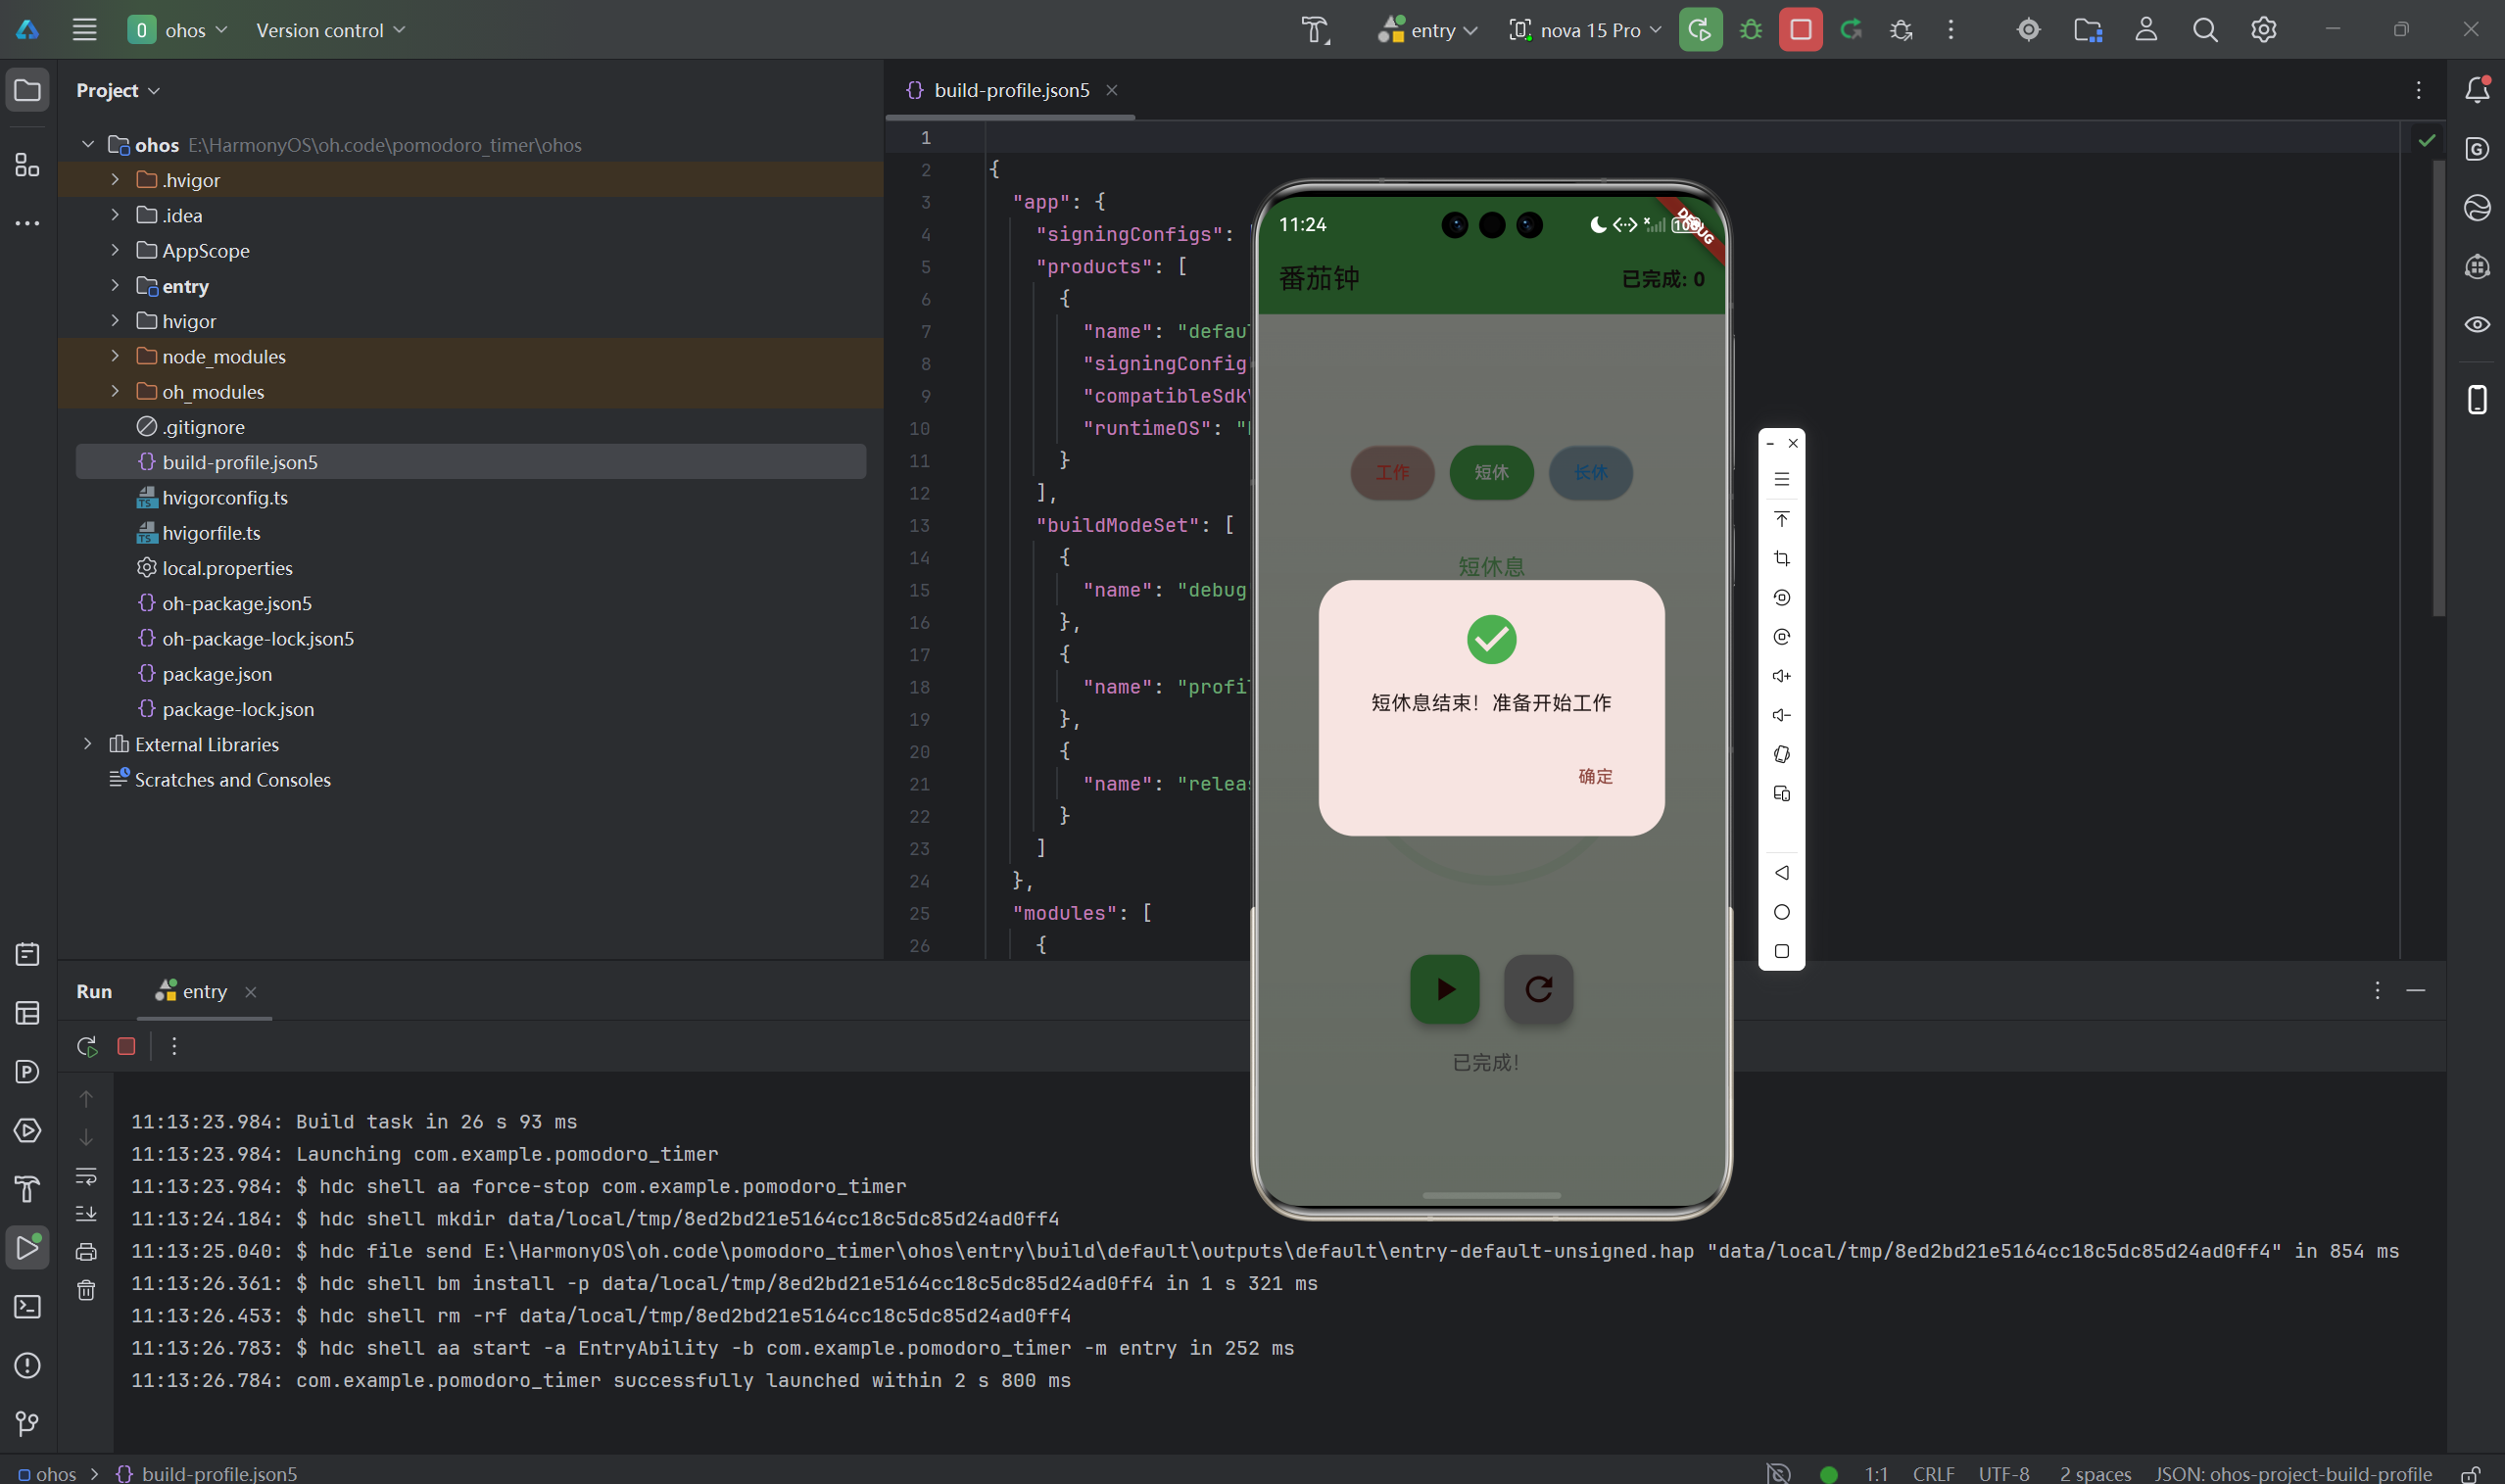Open the Notifications bell icon
The height and width of the screenshot is (1484, 2505).
coord(2476,90)
